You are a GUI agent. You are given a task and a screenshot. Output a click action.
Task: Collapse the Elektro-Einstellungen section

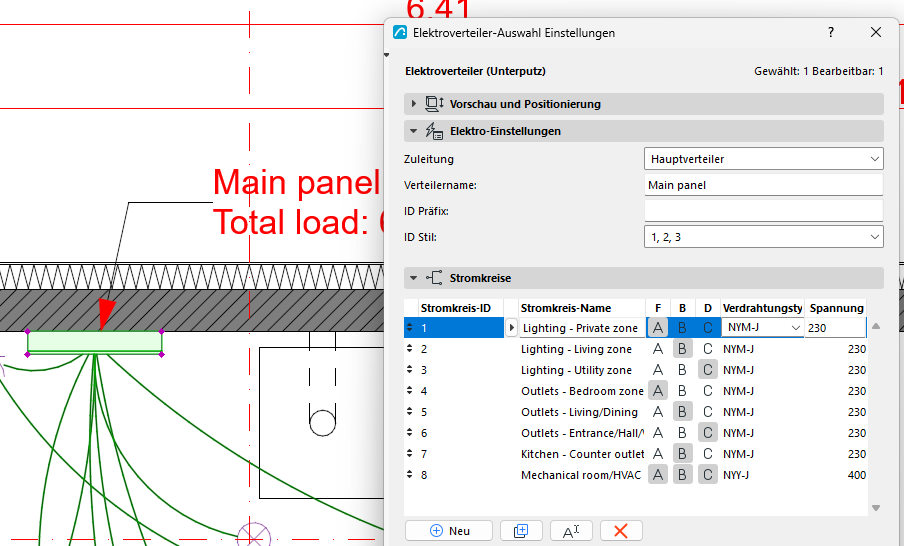(x=413, y=131)
